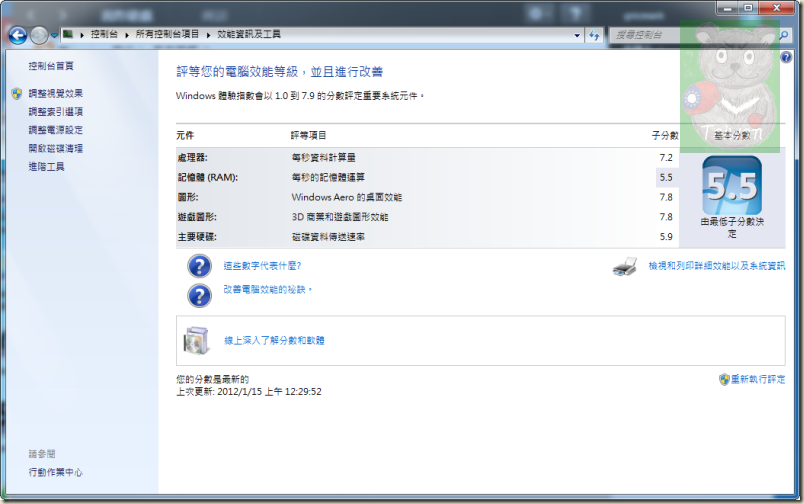Viewport: 804px width, 504px height.
Task: Click question icon beside 這些數字代表什麼
Action: tap(199, 266)
